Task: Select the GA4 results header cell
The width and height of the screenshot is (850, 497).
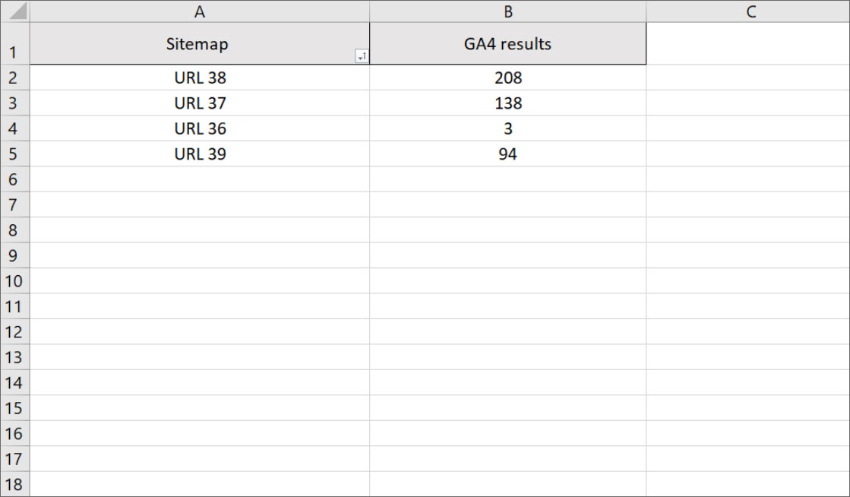Action: pyautogui.click(x=508, y=44)
